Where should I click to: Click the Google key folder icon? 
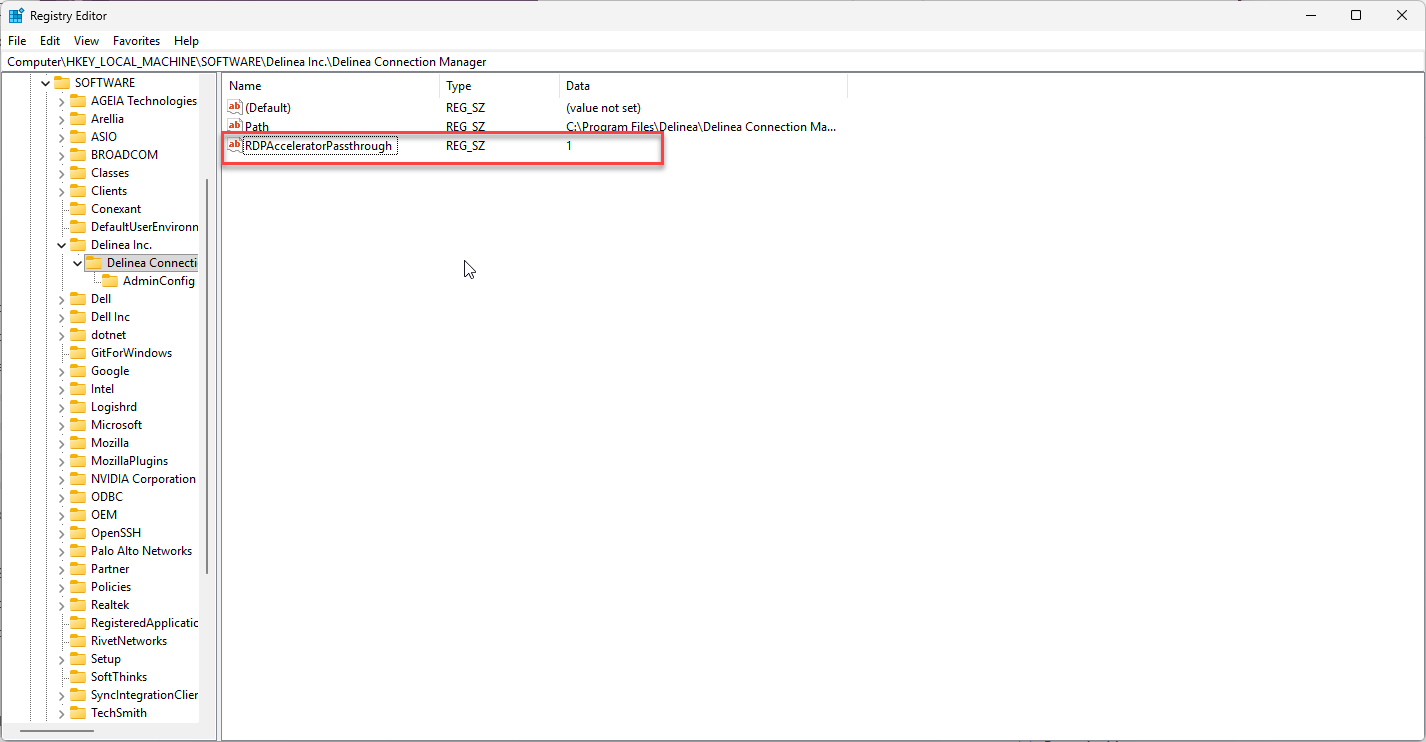pos(78,371)
